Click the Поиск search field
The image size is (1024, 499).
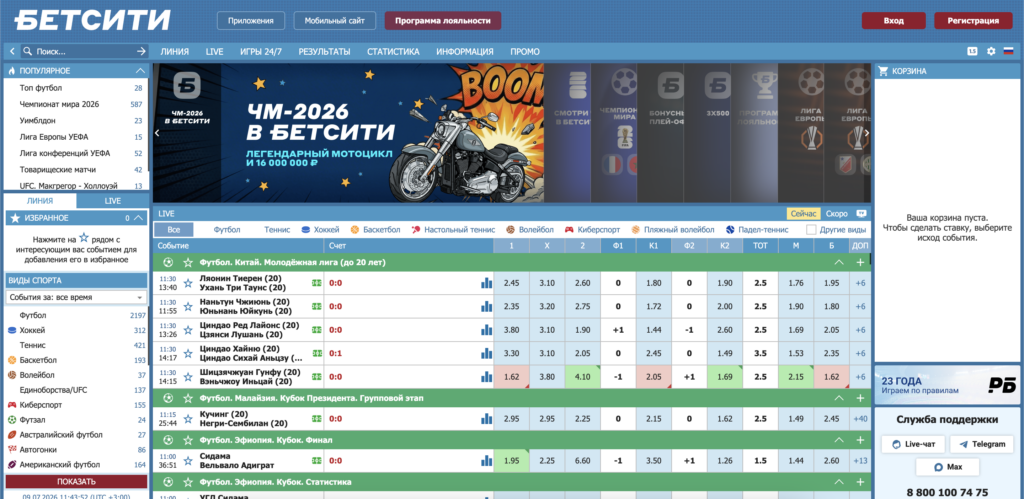coord(85,51)
